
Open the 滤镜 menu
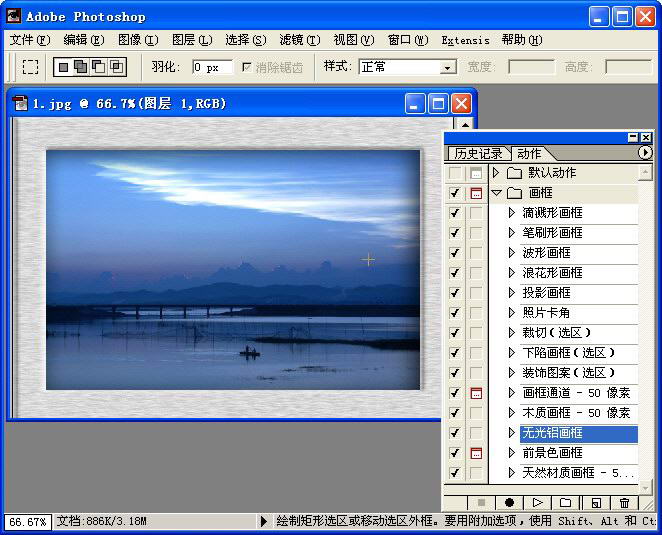coord(299,40)
